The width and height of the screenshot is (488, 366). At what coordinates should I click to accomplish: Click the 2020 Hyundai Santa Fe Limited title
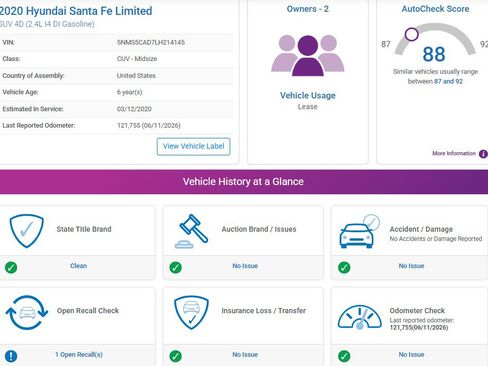76,11
